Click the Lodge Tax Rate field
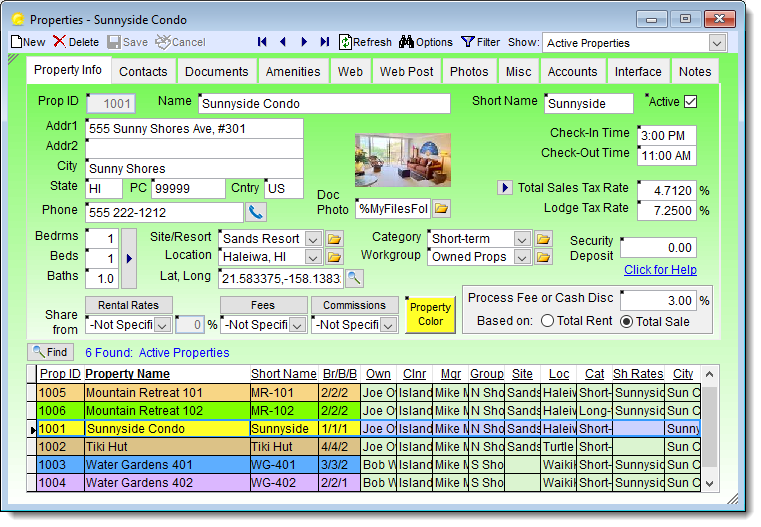Screen dimensions: 761x527 666,211
